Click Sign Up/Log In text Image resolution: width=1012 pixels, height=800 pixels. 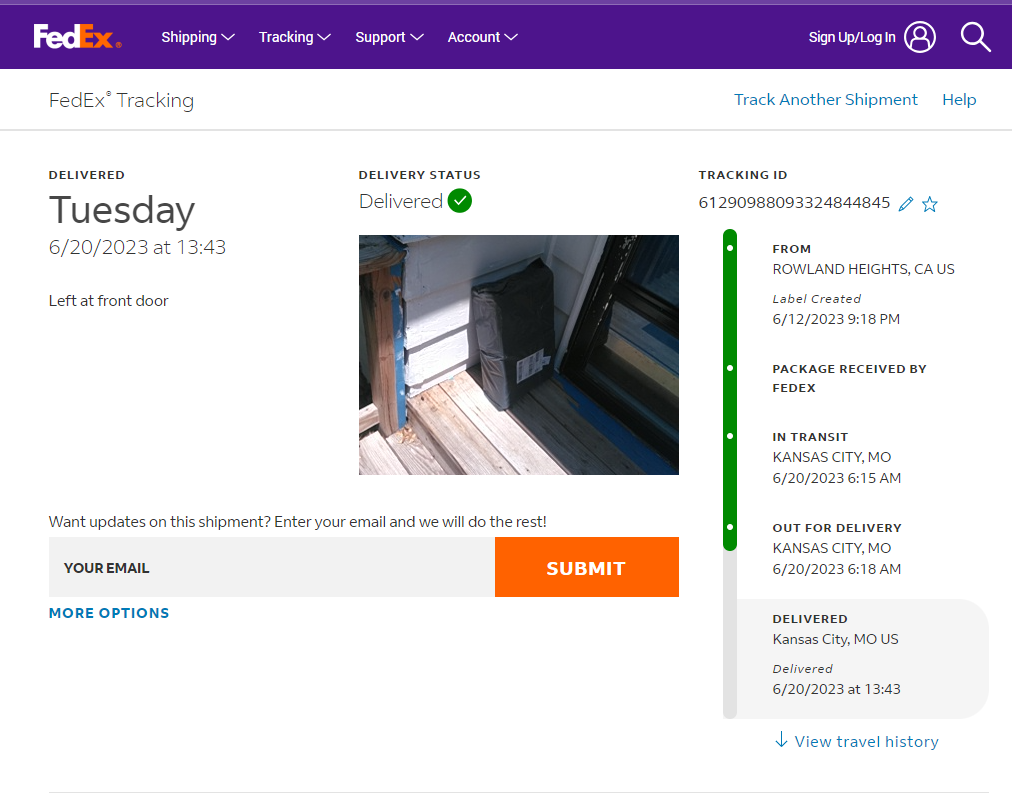(852, 37)
